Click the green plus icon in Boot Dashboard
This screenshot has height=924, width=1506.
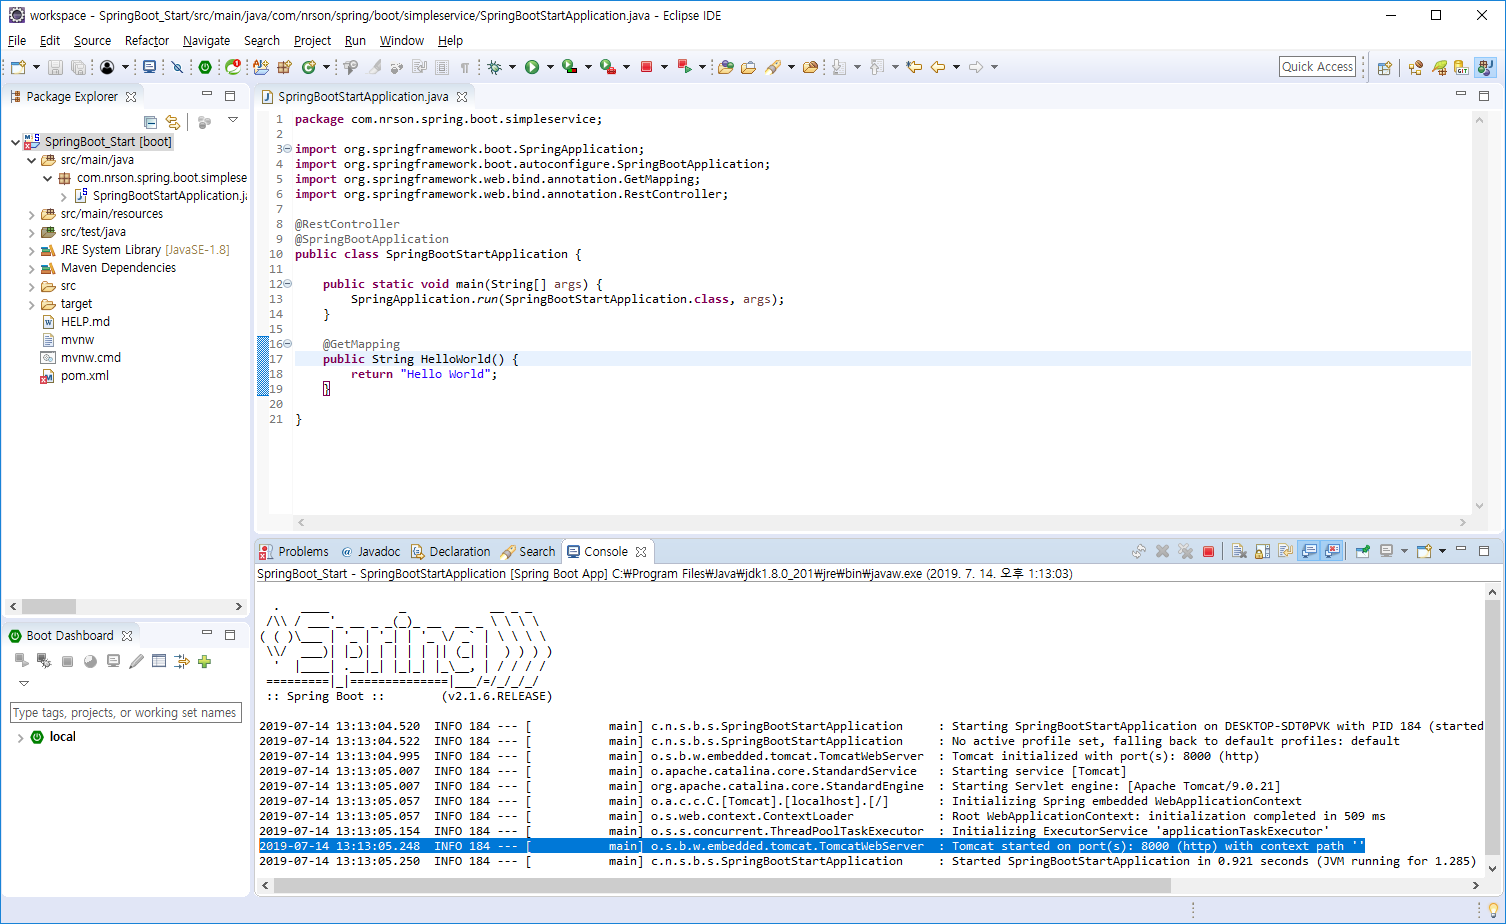click(x=205, y=661)
